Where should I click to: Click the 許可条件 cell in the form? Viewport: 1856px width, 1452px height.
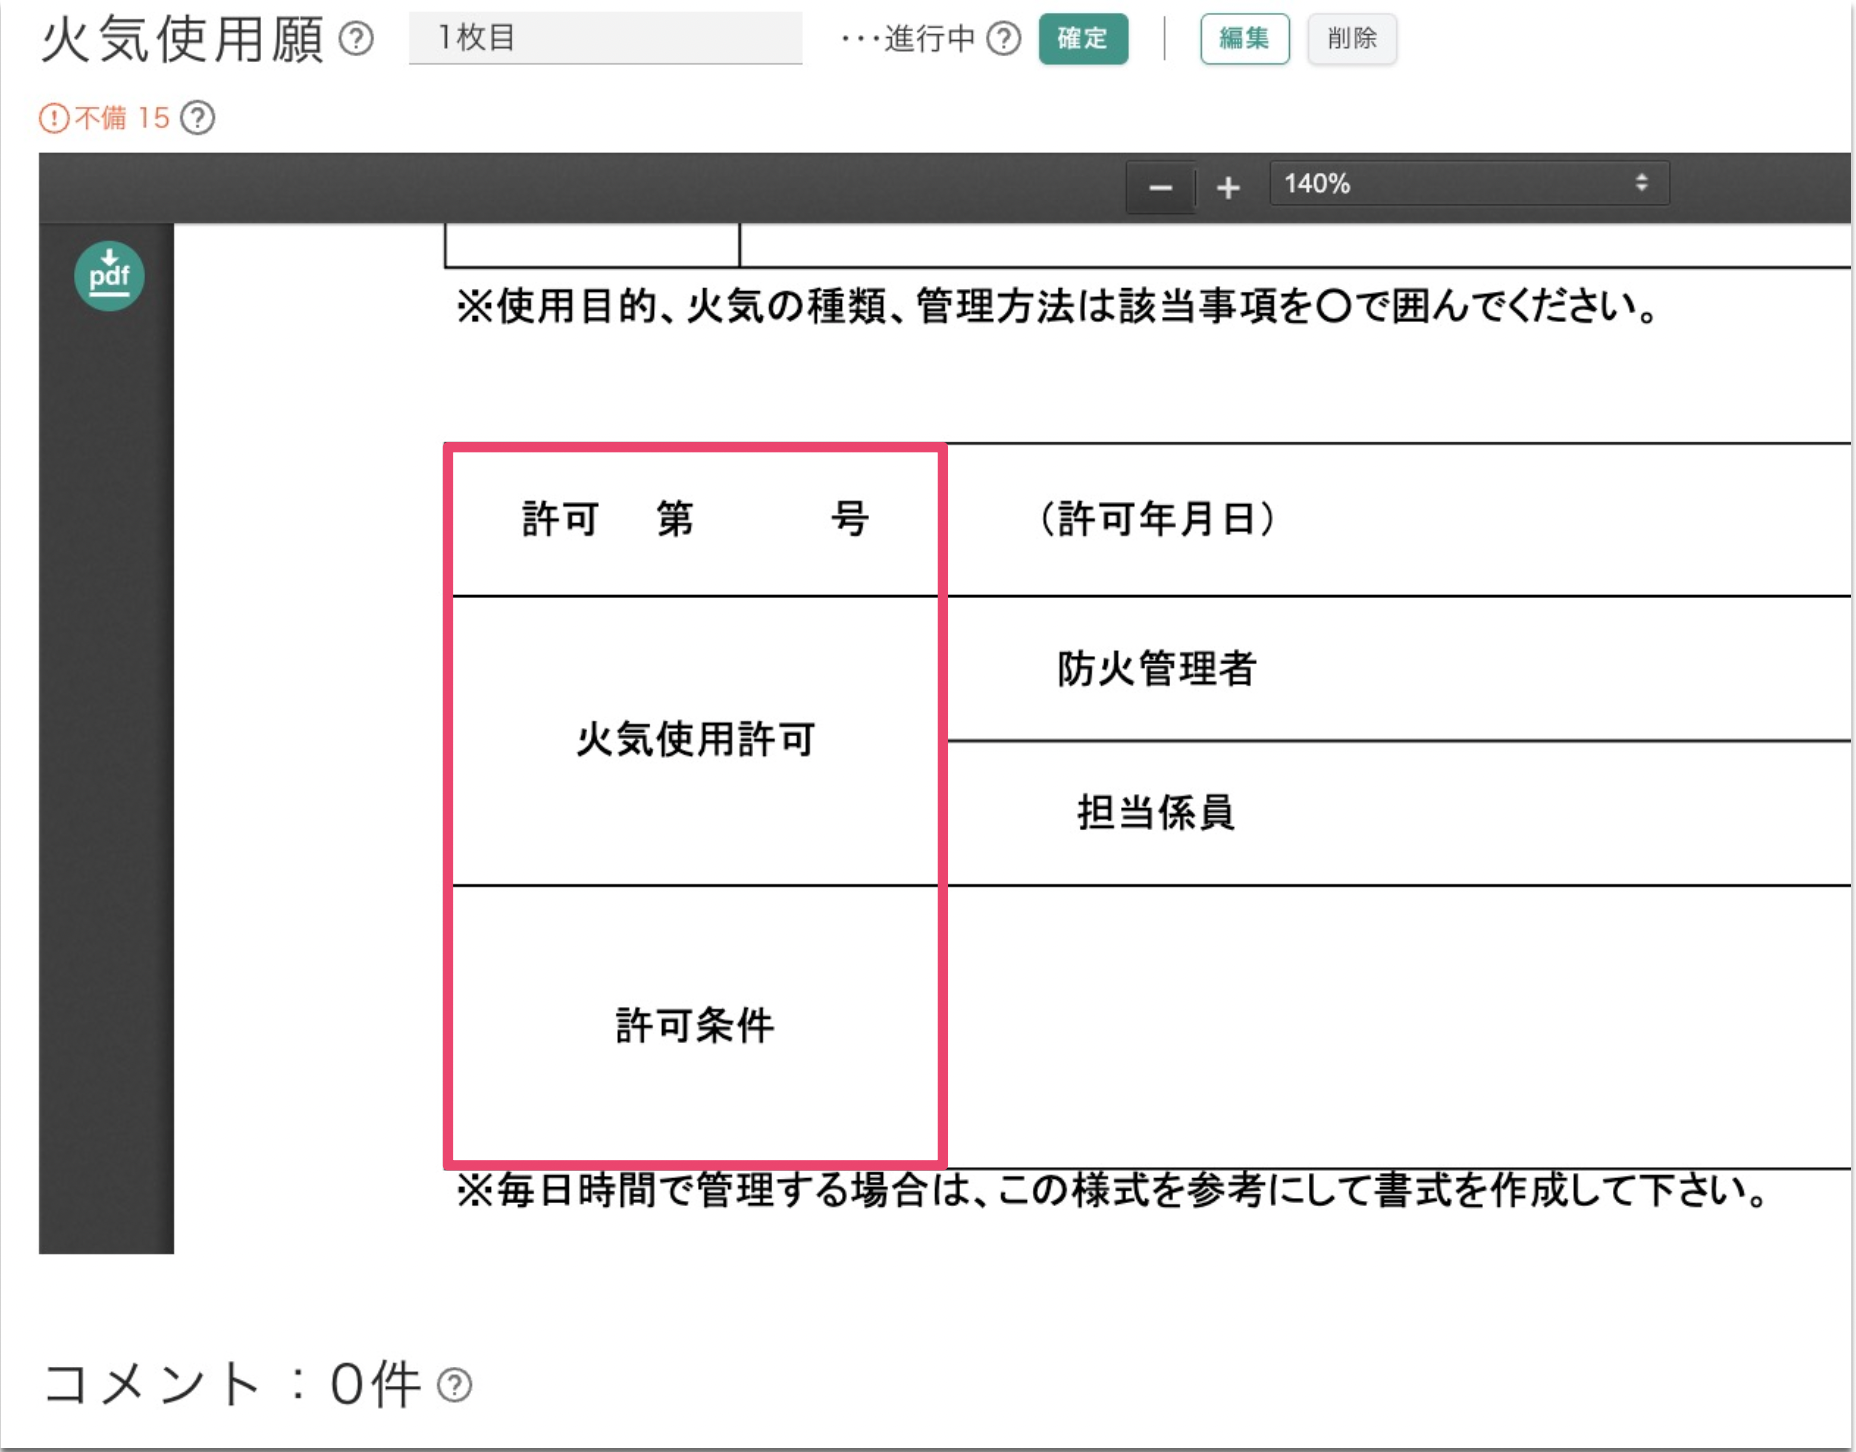pos(695,1026)
